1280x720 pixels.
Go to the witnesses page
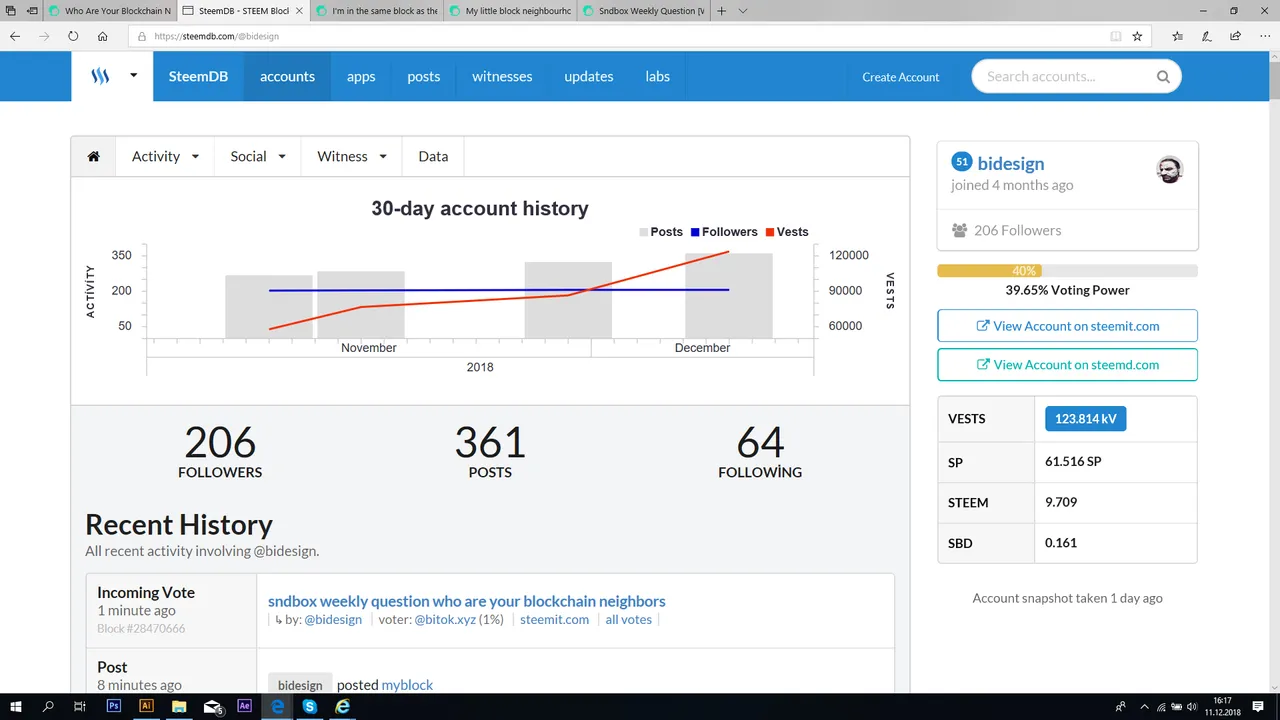(x=502, y=76)
